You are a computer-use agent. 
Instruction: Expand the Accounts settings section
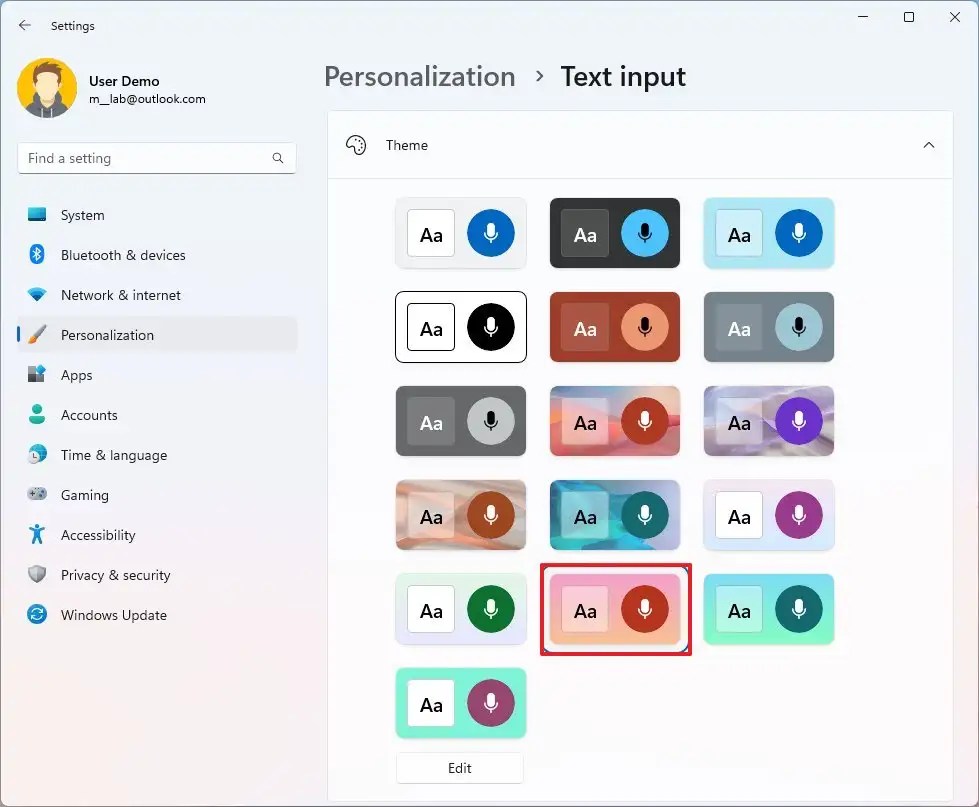click(x=89, y=415)
